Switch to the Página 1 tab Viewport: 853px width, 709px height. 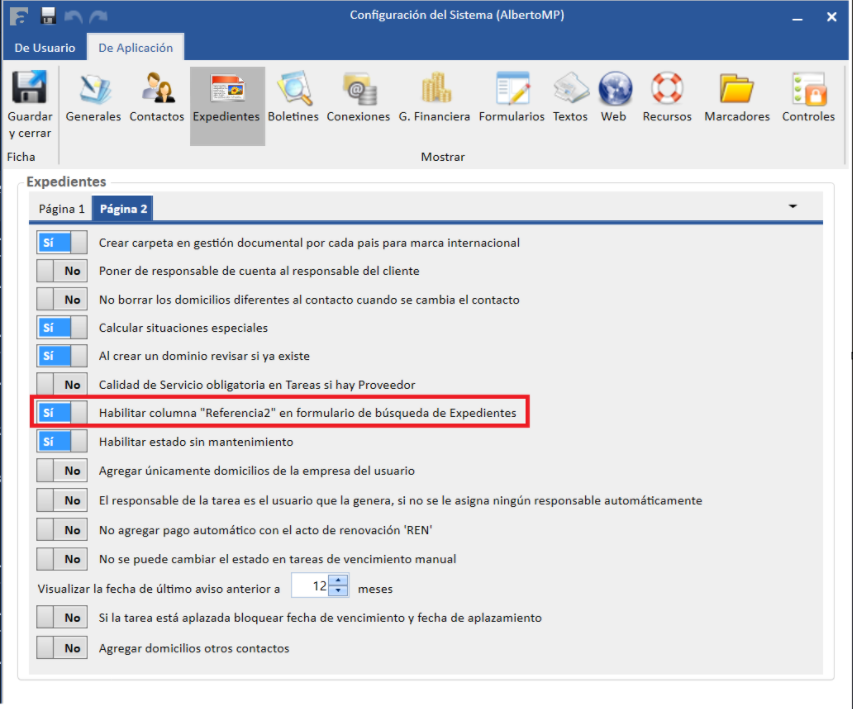[x=61, y=209]
